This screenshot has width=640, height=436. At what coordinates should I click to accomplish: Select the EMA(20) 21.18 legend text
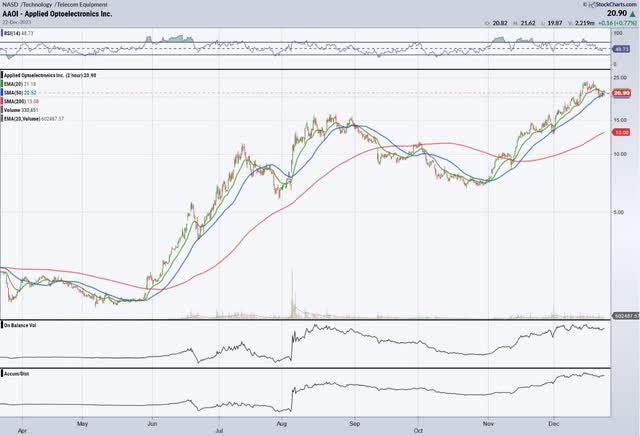pyautogui.click(x=20, y=84)
